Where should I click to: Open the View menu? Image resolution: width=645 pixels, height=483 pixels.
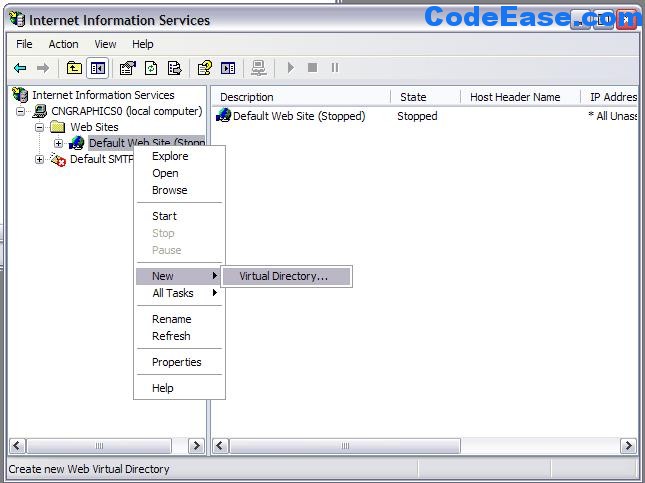click(105, 44)
